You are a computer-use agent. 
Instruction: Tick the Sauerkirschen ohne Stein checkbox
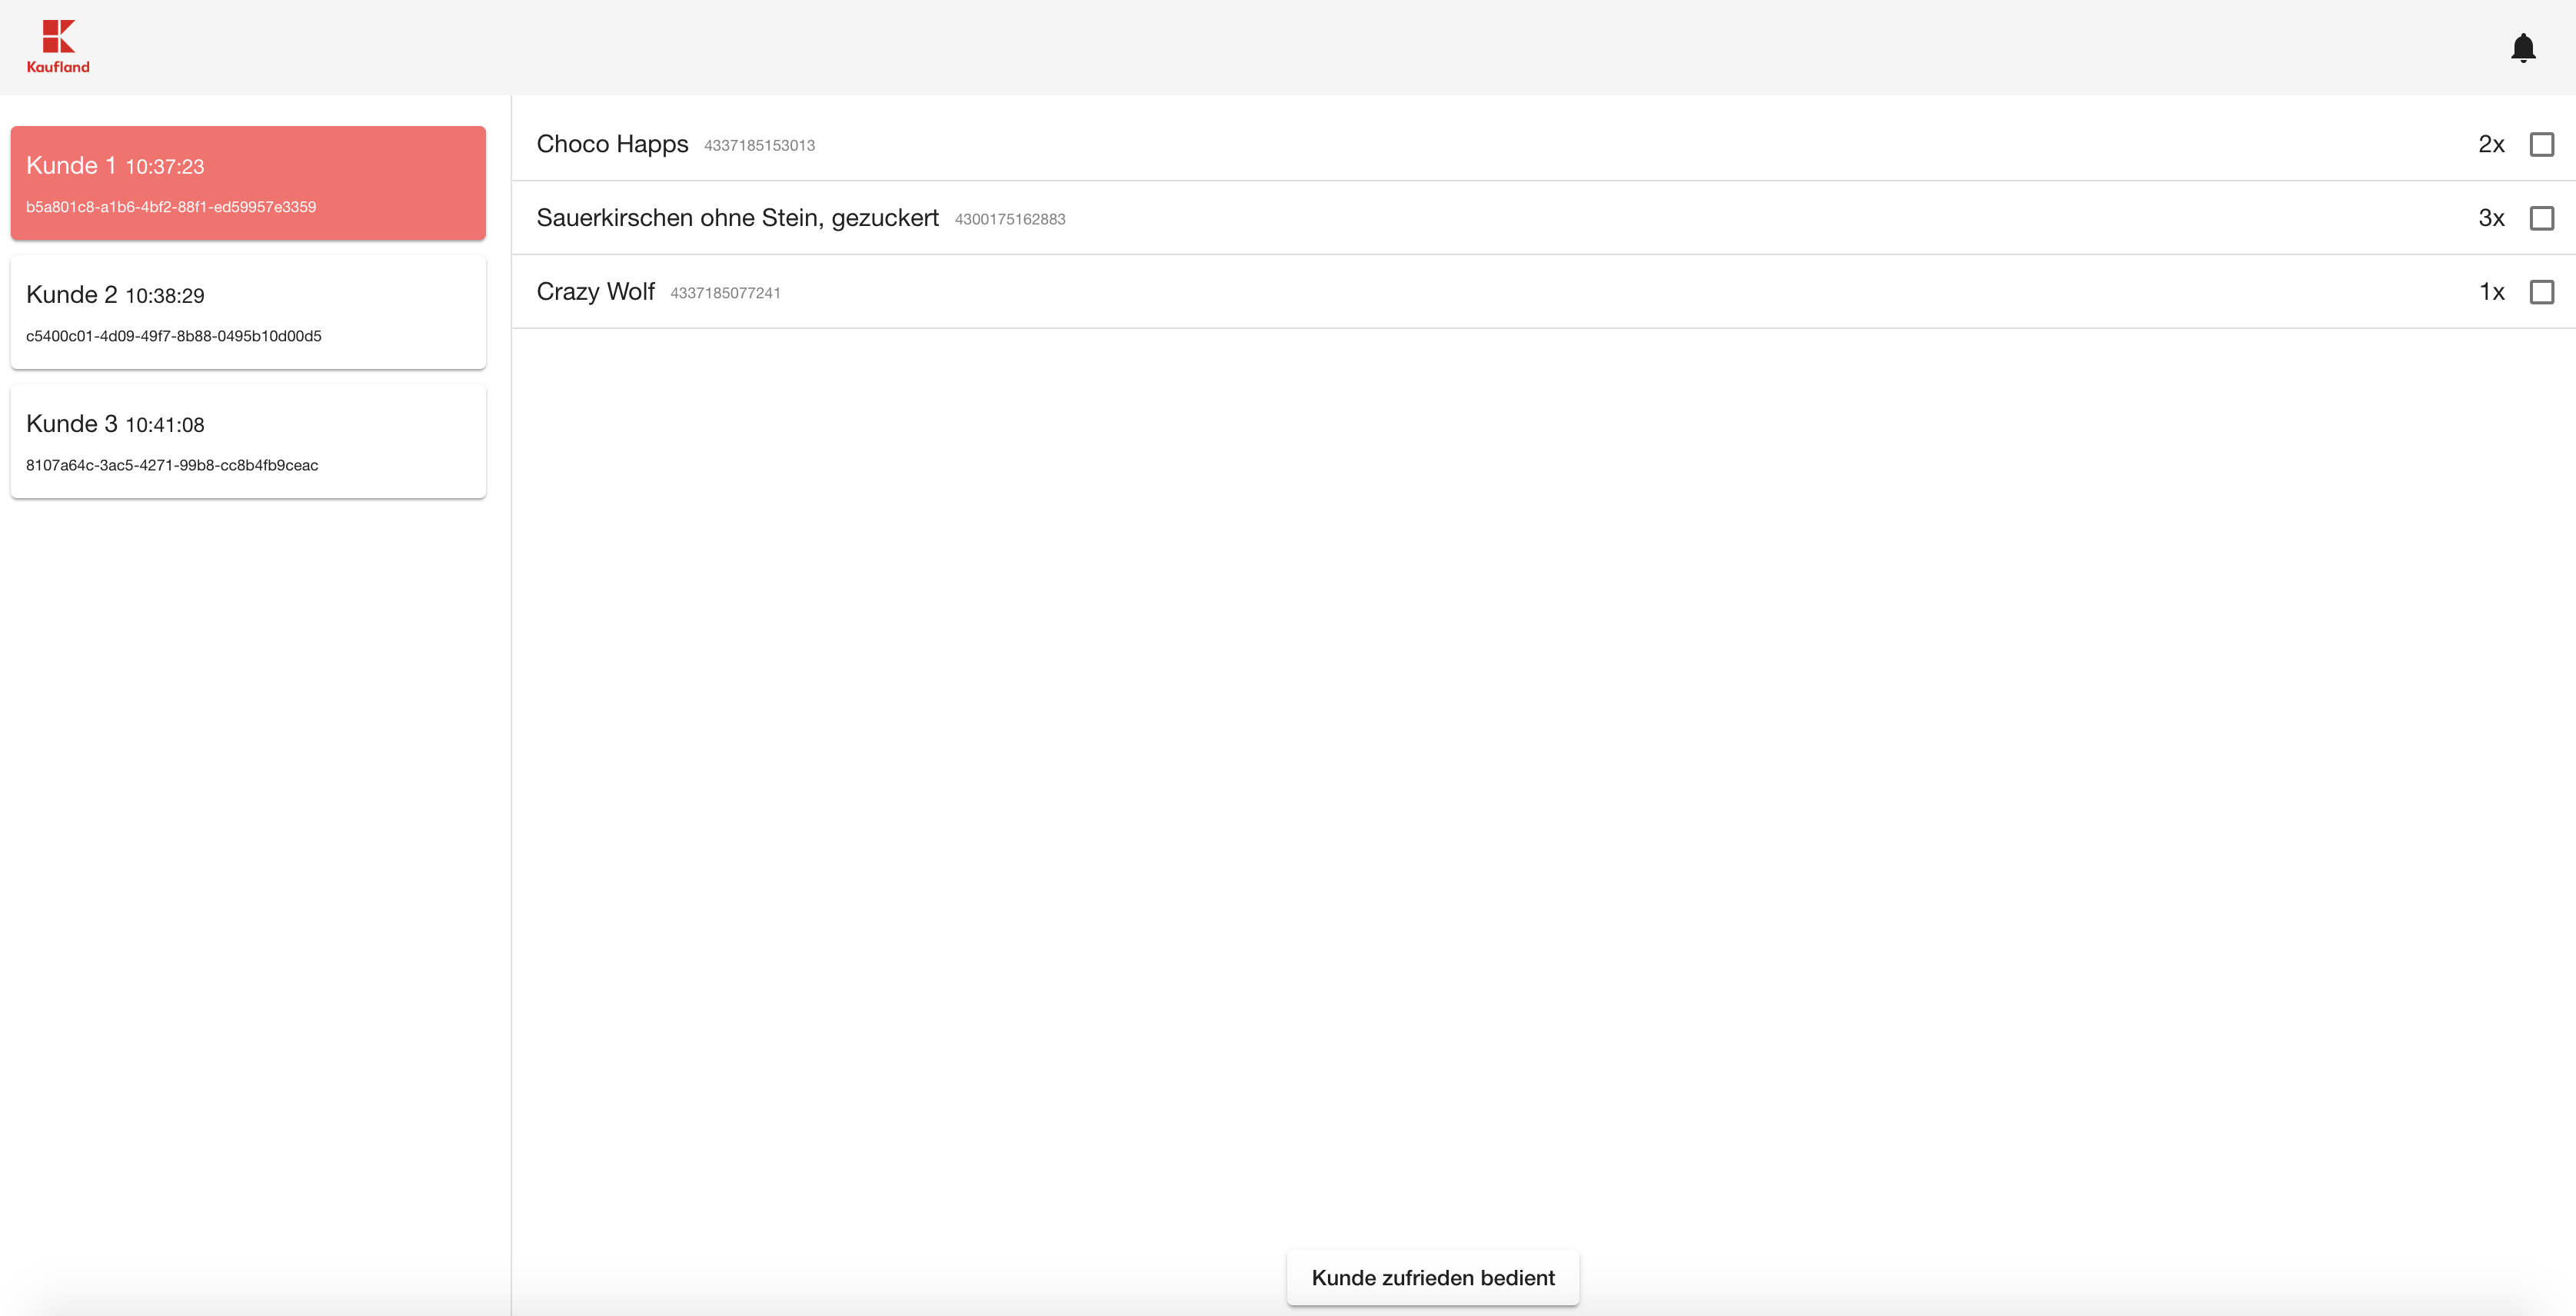coord(2541,218)
